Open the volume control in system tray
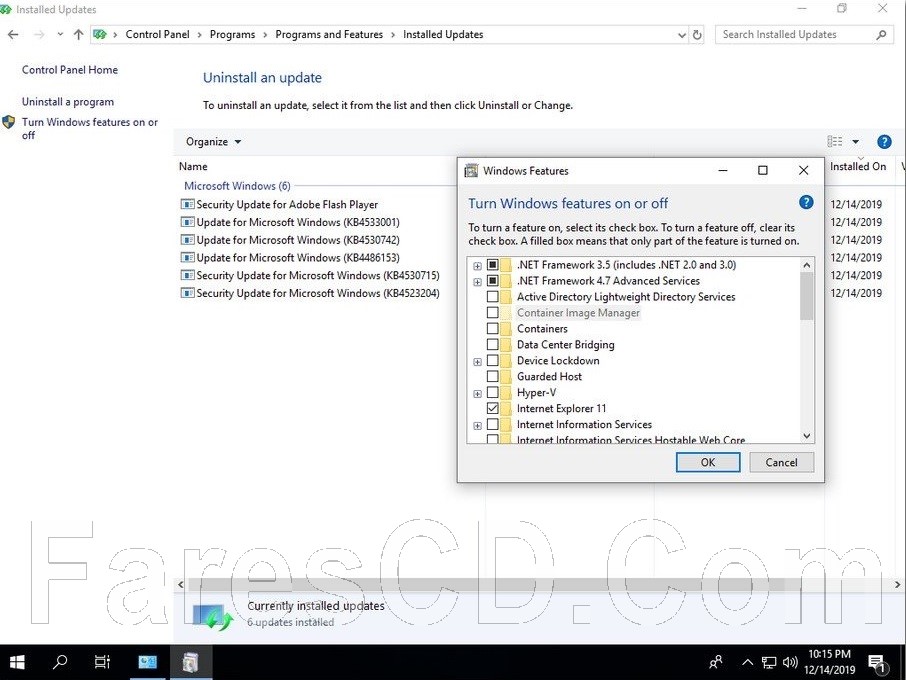The image size is (906, 680). click(x=790, y=663)
